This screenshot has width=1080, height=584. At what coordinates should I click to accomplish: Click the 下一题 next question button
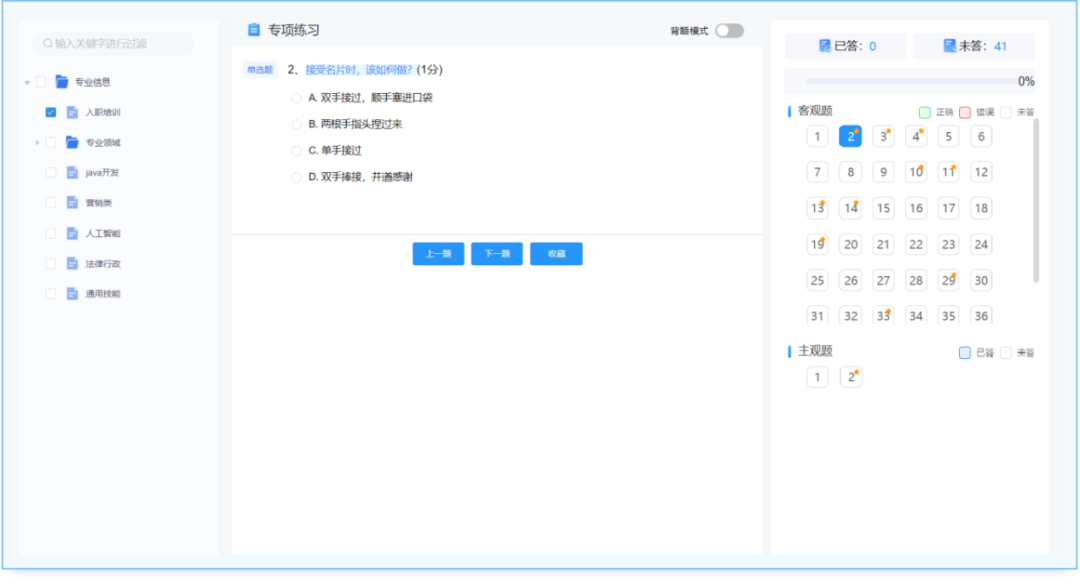pyautogui.click(x=497, y=253)
